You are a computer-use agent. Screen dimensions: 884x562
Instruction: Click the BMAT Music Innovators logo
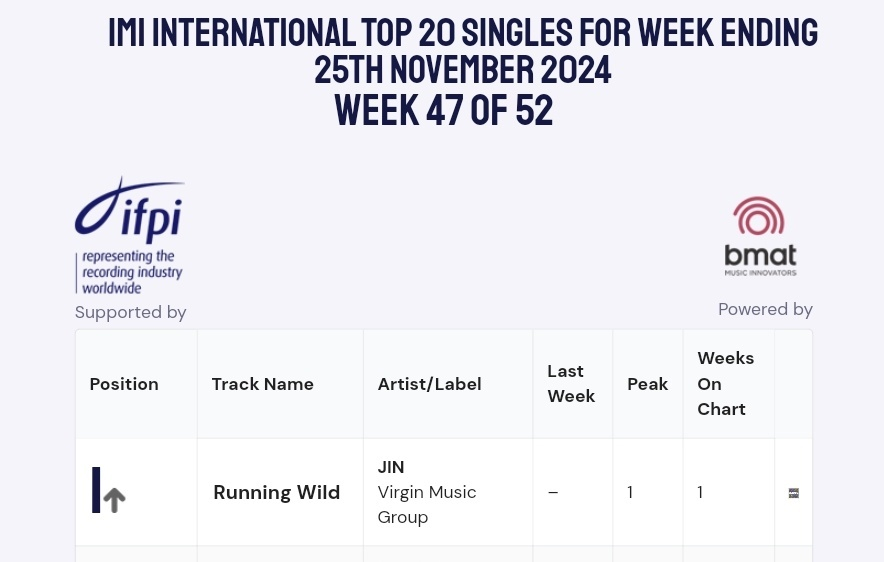760,236
